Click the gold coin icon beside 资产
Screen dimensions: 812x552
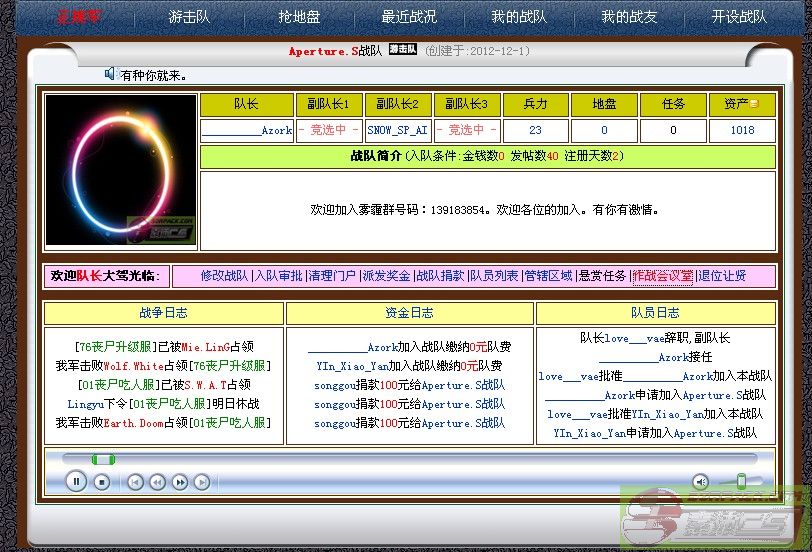(755, 104)
